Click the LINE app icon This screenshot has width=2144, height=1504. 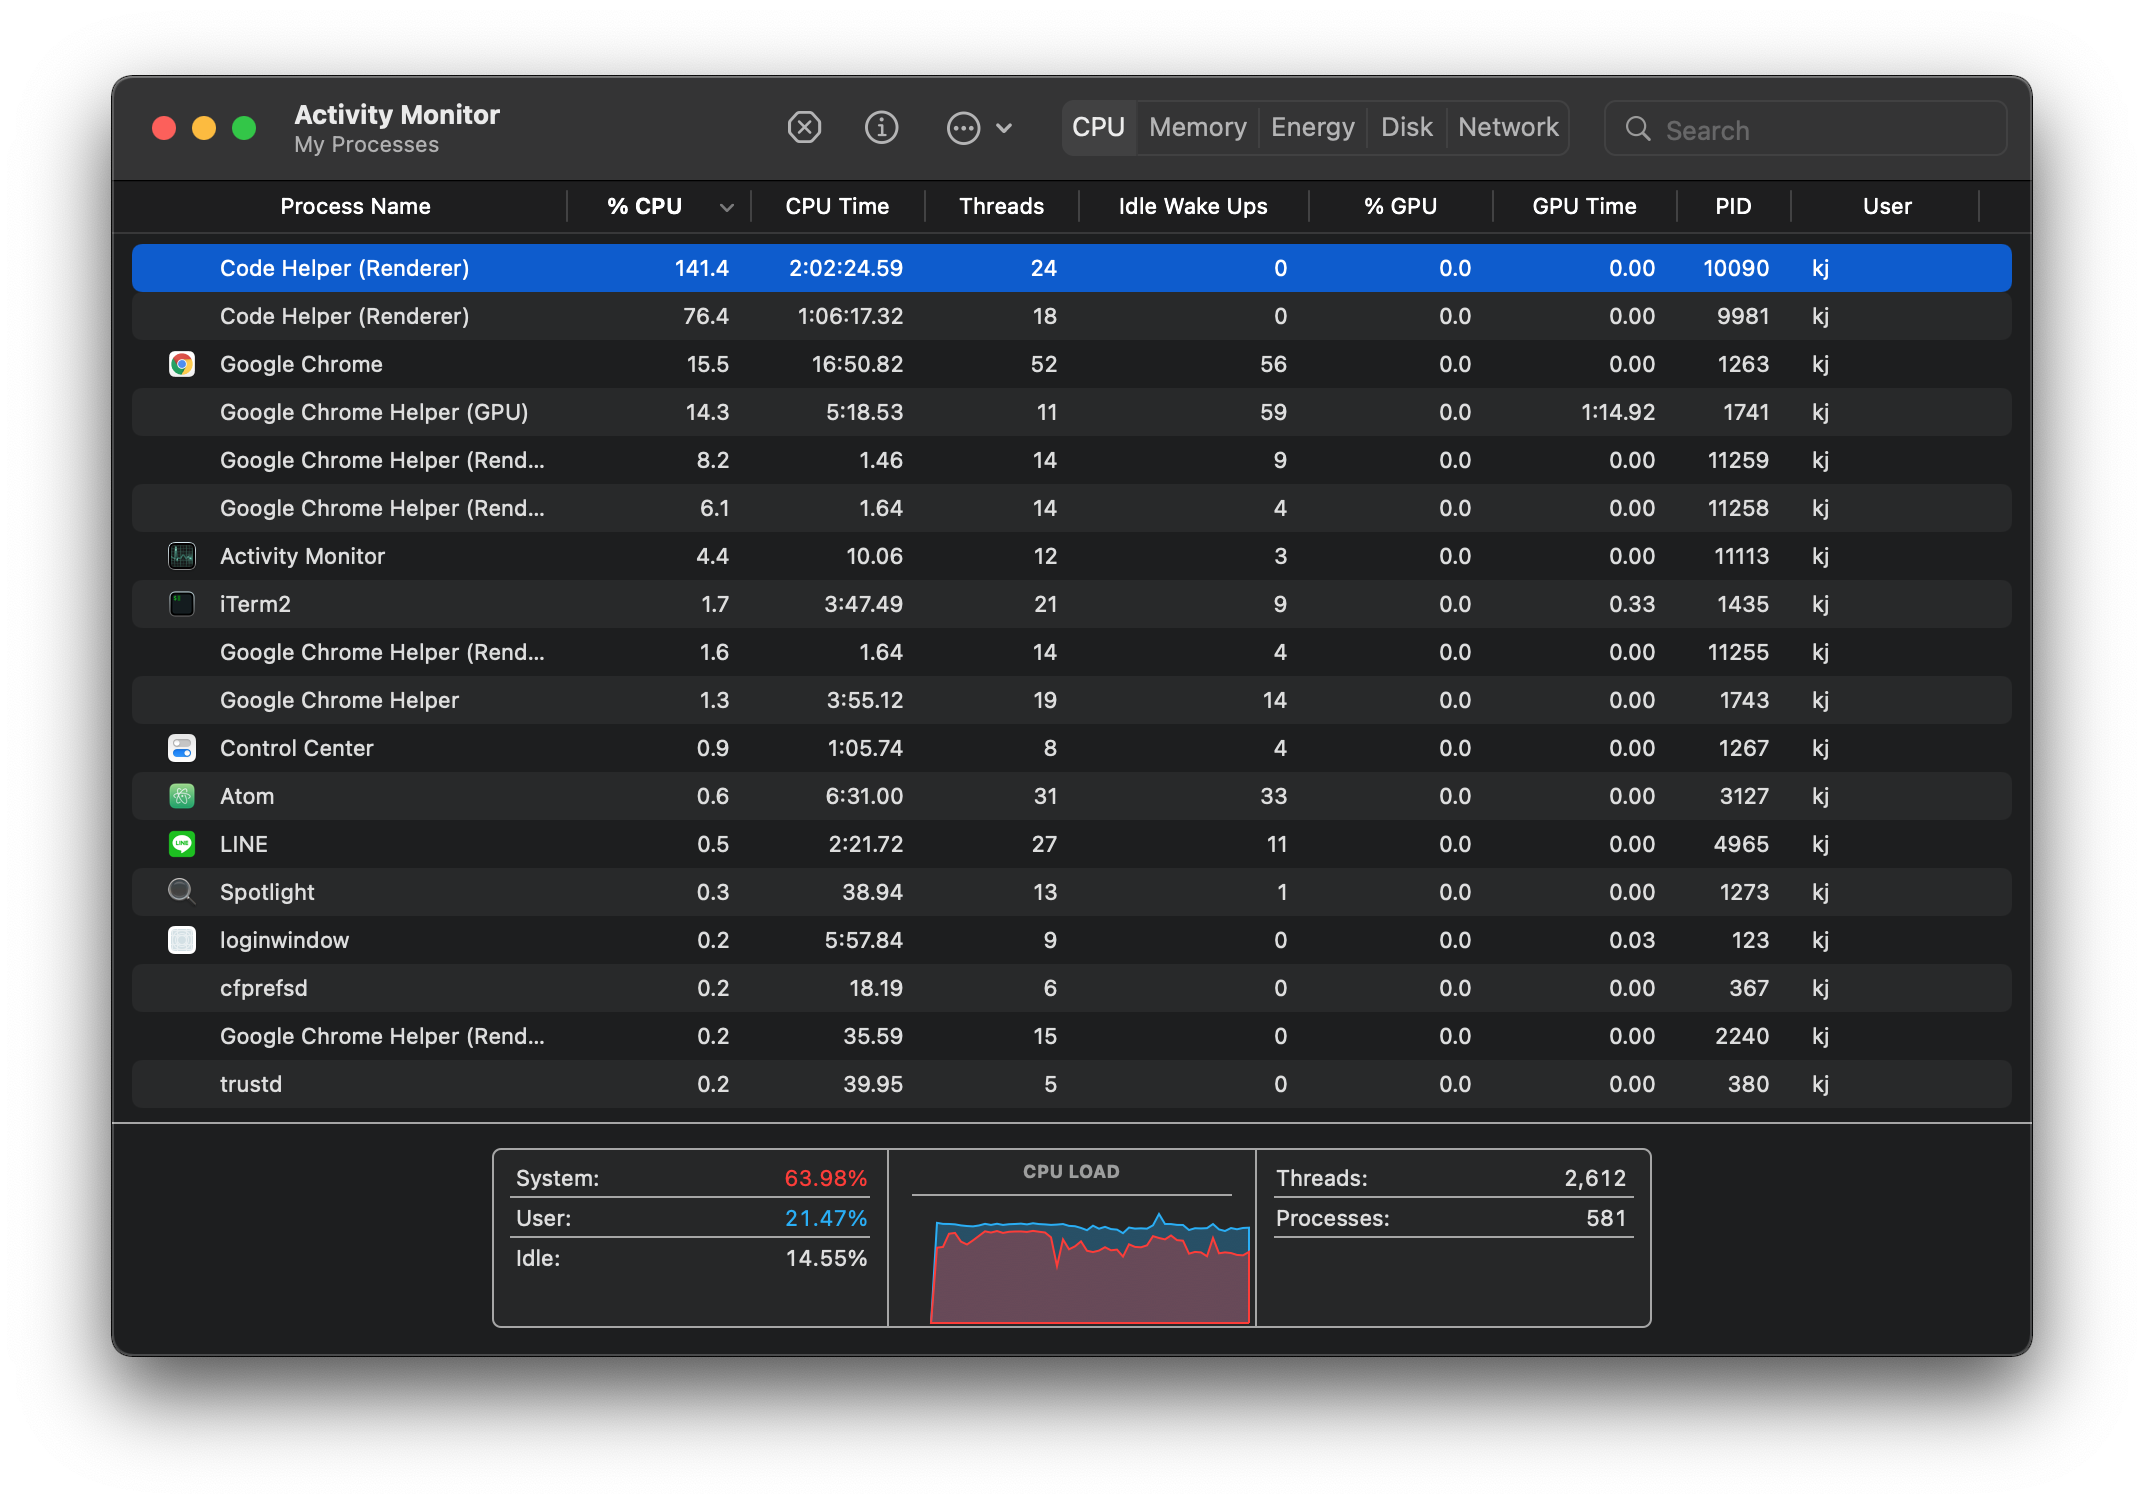tap(182, 844)
